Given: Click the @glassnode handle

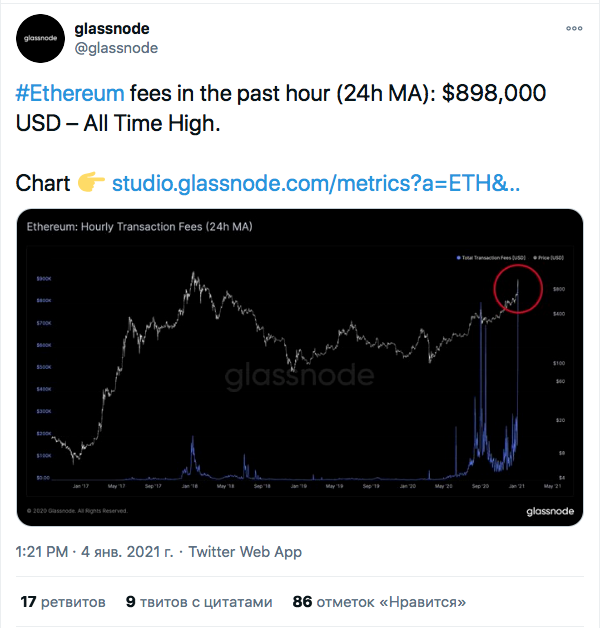Looking at the screenshot, I should pyautogui.click(x=116, y=48).
